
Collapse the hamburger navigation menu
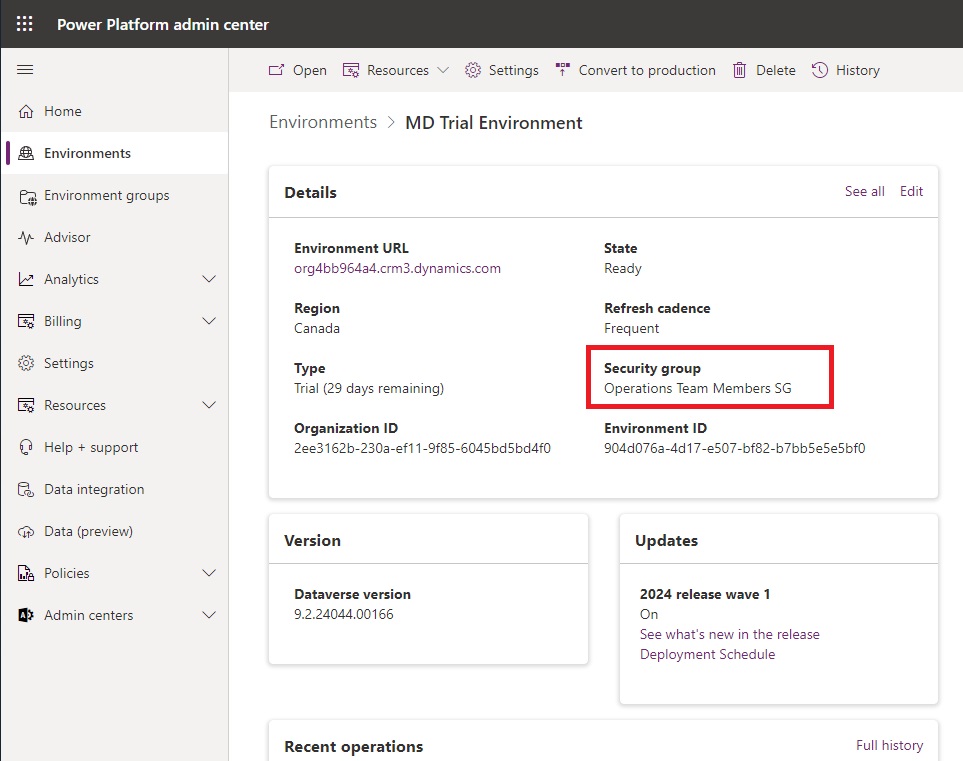(25, 69)
